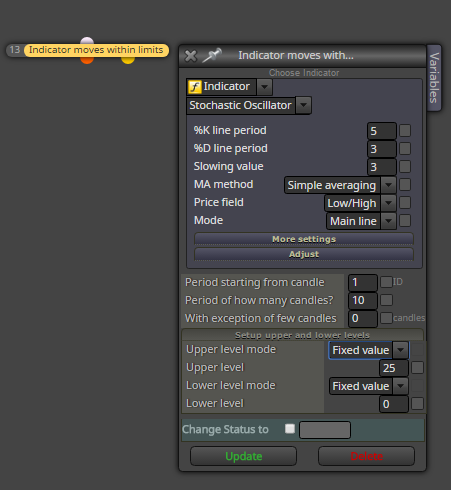Image resolution: width=451 pixels, height=490 pixels.
Task: Click the Period of how many candles field
Action: 363,301
